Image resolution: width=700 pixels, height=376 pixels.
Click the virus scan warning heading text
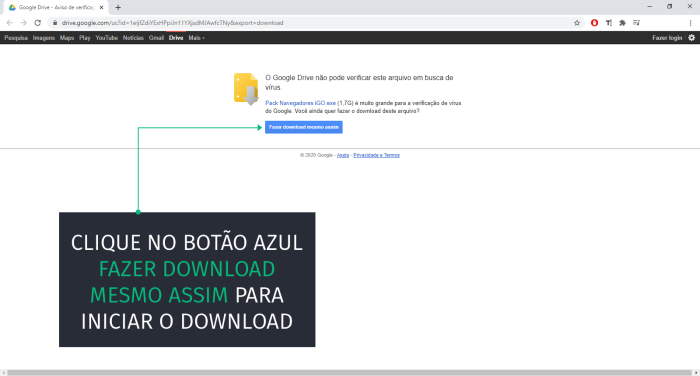click(x=359, y=83)
